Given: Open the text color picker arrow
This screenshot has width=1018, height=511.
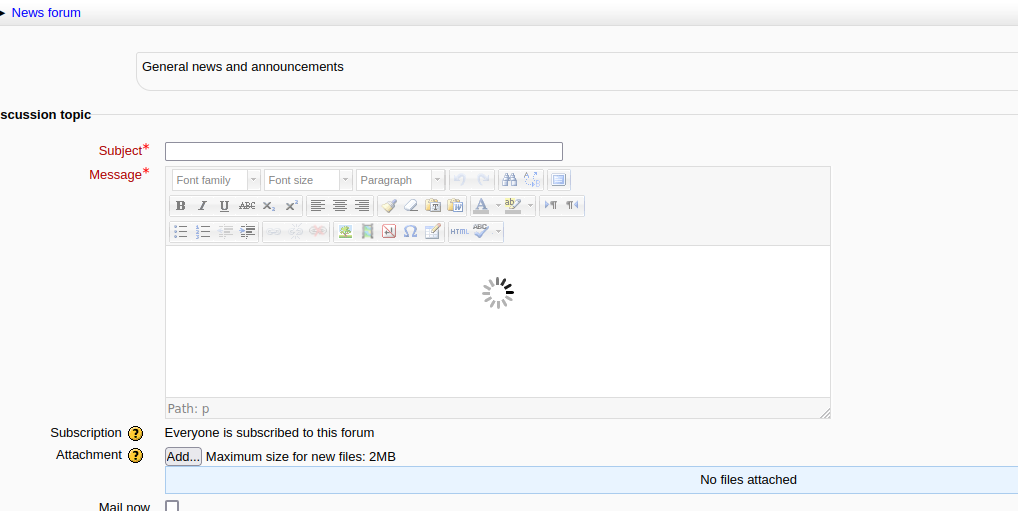Looking at the screenshot, I should click(x=498, y=206).
